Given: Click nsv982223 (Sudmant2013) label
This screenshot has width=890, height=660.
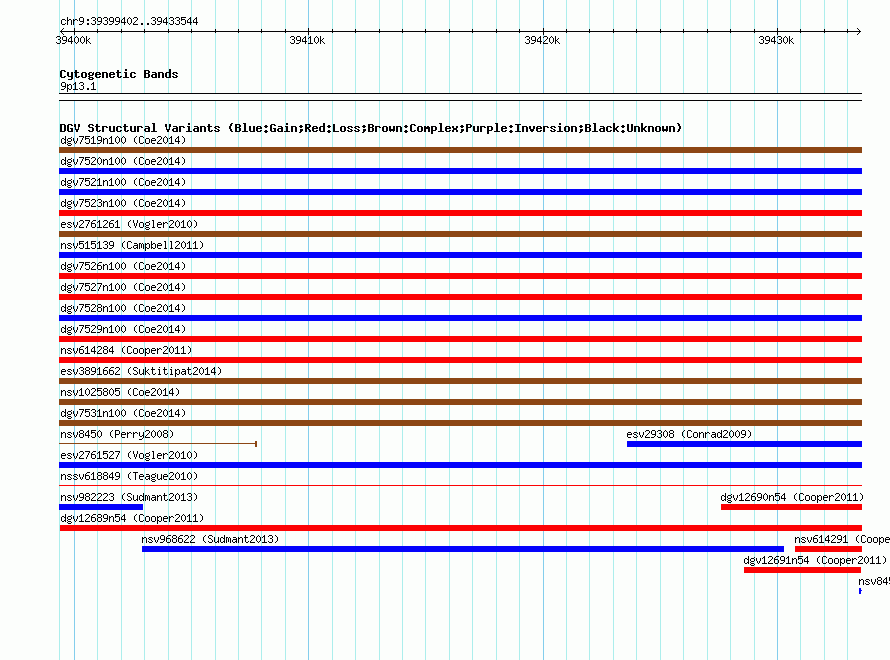Looking at the screenshot, I should coord(129,497).
